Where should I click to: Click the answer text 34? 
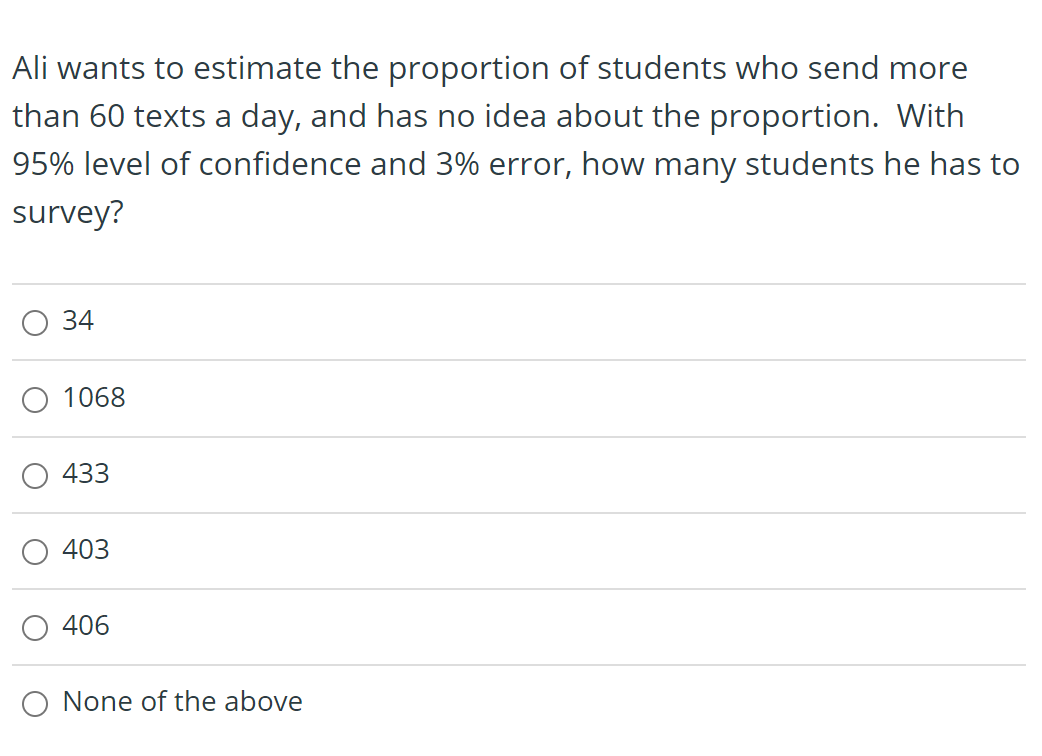click(x=77, y=321)
